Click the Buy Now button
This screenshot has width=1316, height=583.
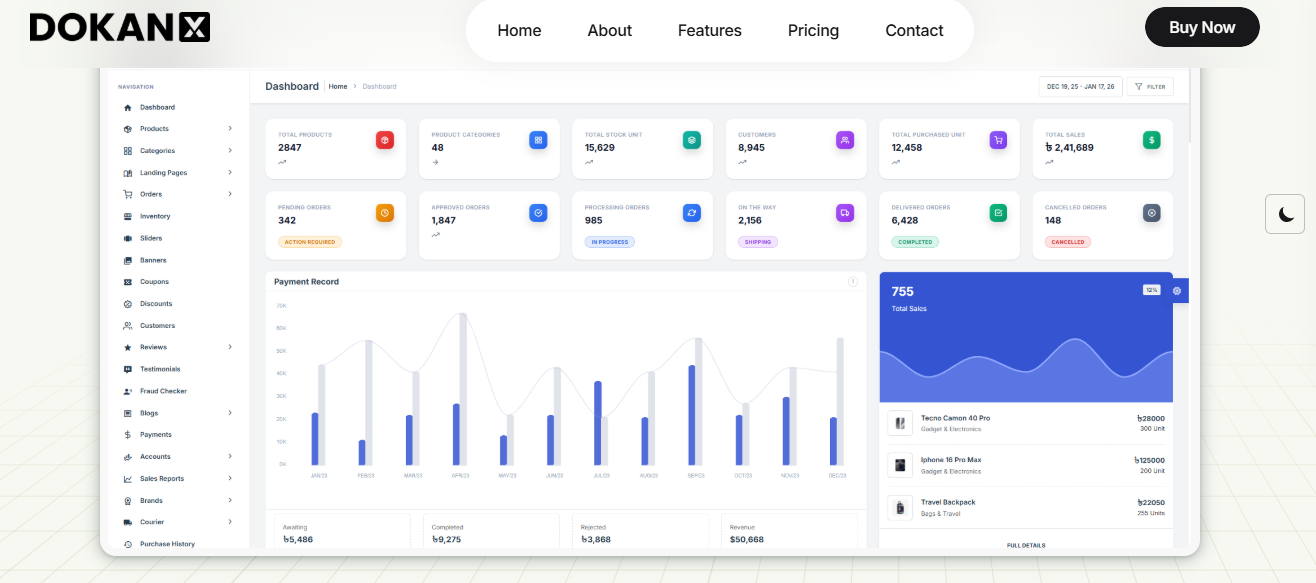tap(1202, 27)
